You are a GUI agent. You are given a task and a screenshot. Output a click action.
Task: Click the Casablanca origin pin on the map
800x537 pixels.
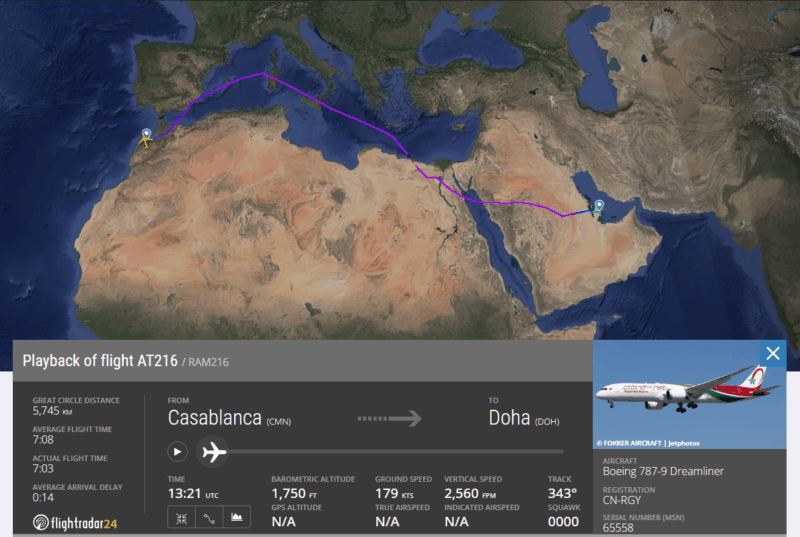click(x=146, y=135)
